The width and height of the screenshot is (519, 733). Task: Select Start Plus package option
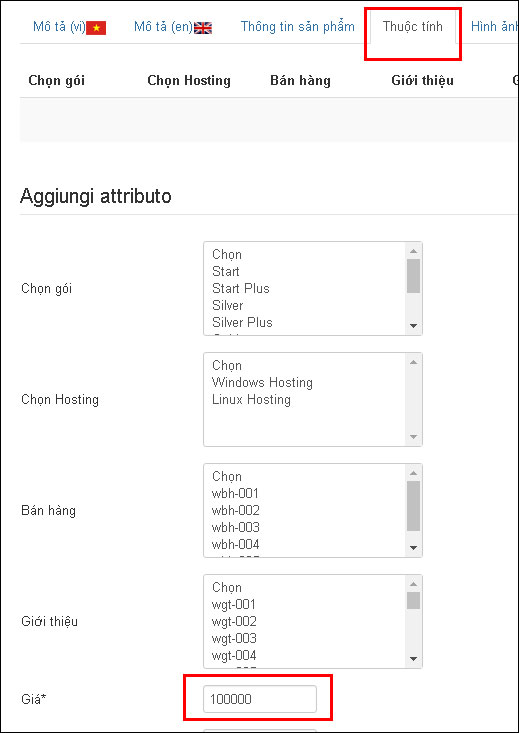(x=241, y=288)
